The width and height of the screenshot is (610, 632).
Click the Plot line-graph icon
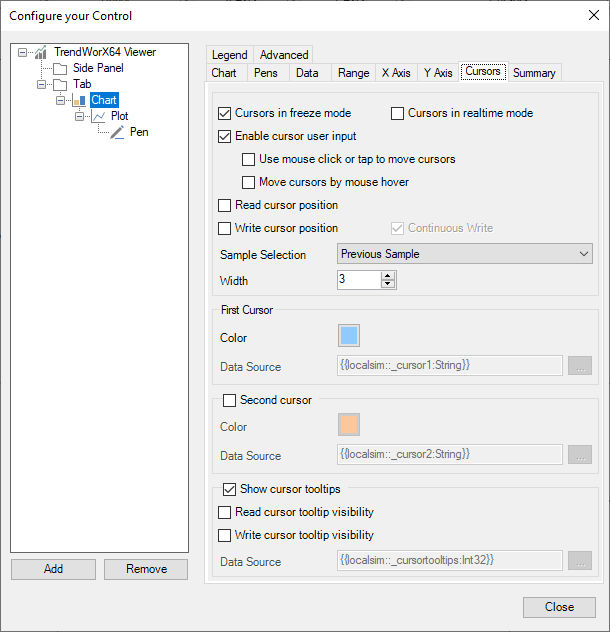[98, 116]
